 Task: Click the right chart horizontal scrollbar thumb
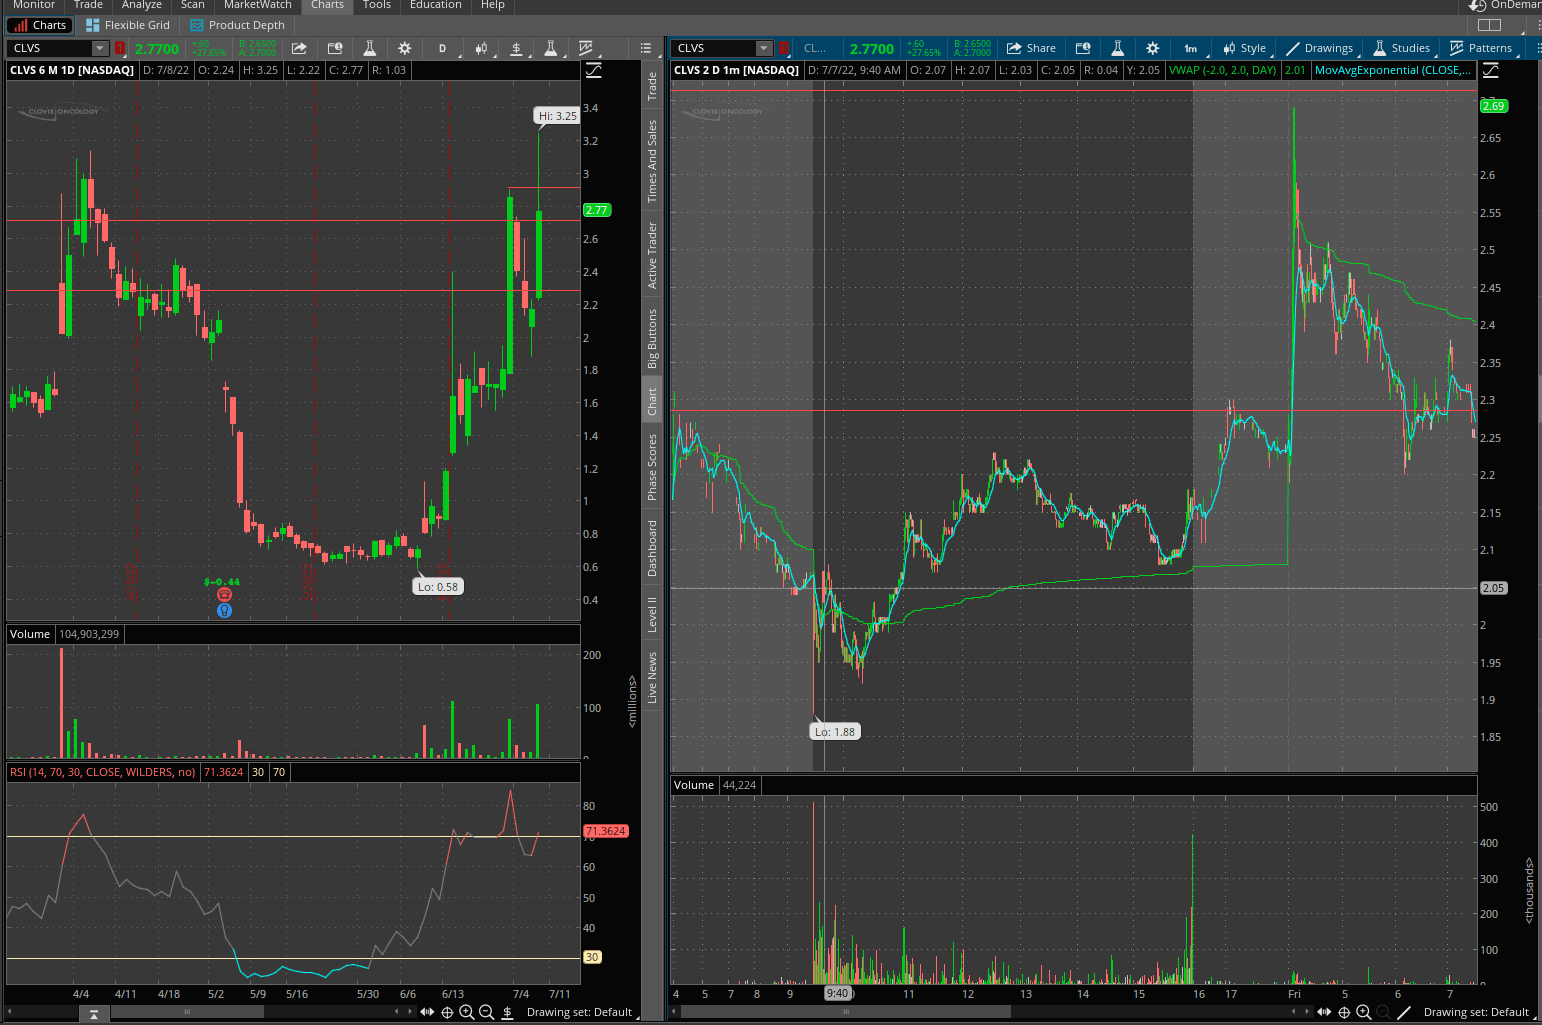point(846,1012)
